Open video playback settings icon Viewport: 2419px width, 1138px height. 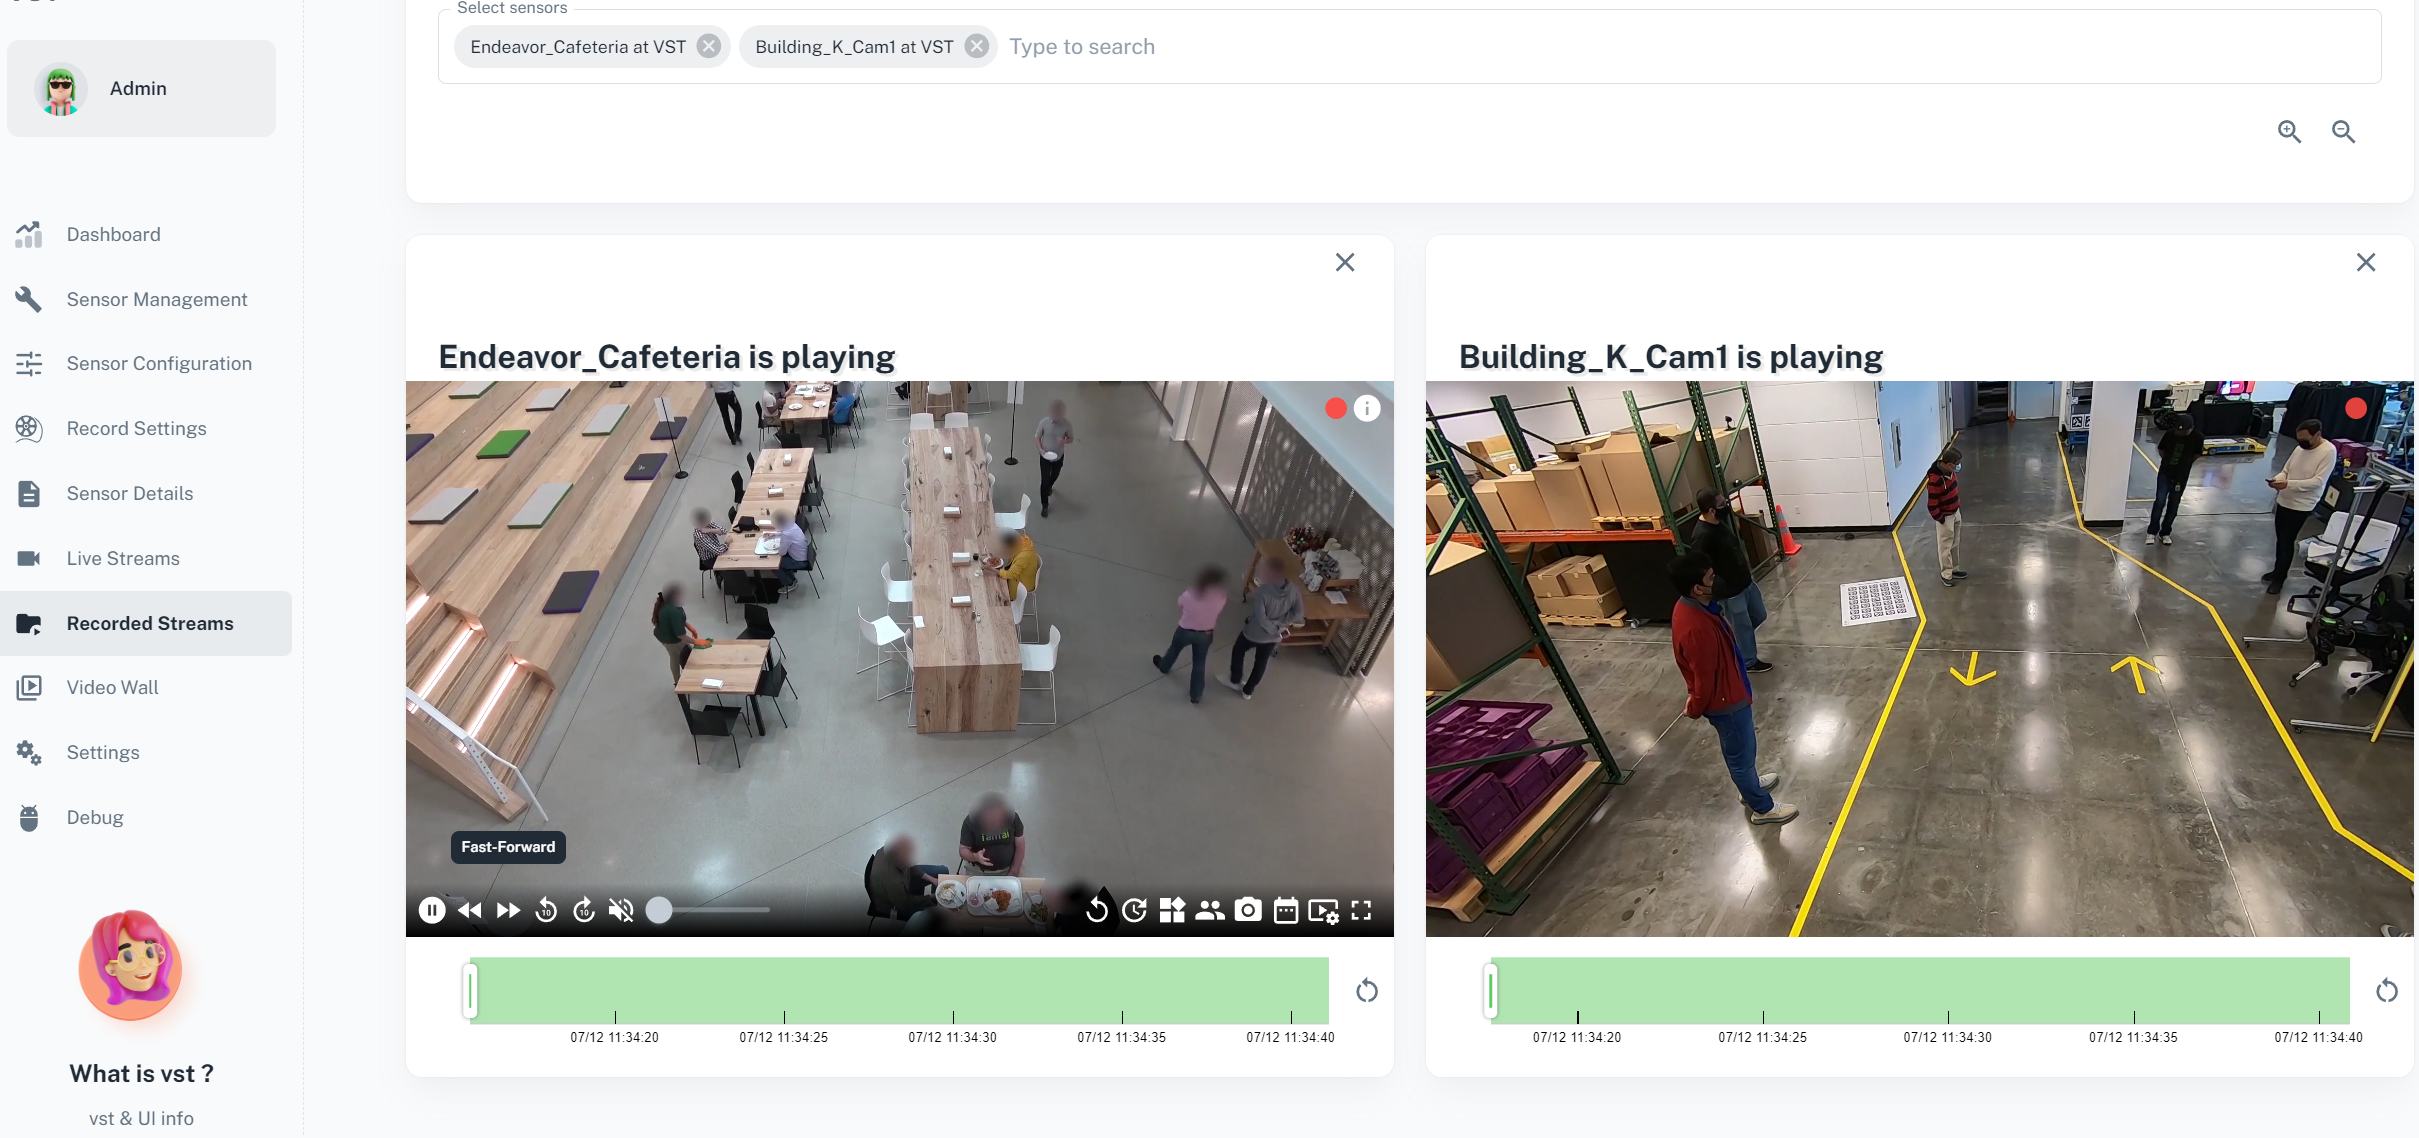(x=1324, y=911)
